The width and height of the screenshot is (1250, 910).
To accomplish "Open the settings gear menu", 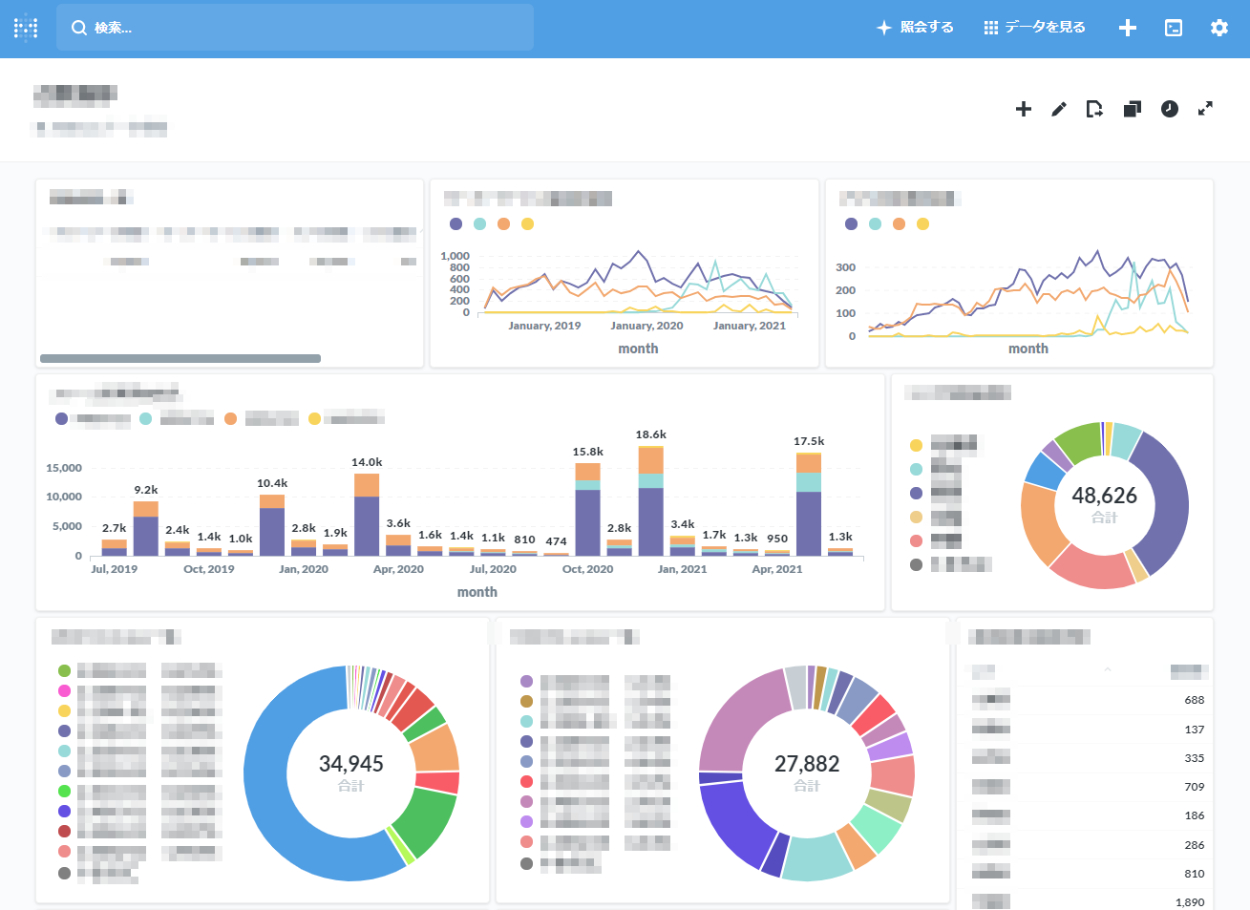I will click(1219, 28).
